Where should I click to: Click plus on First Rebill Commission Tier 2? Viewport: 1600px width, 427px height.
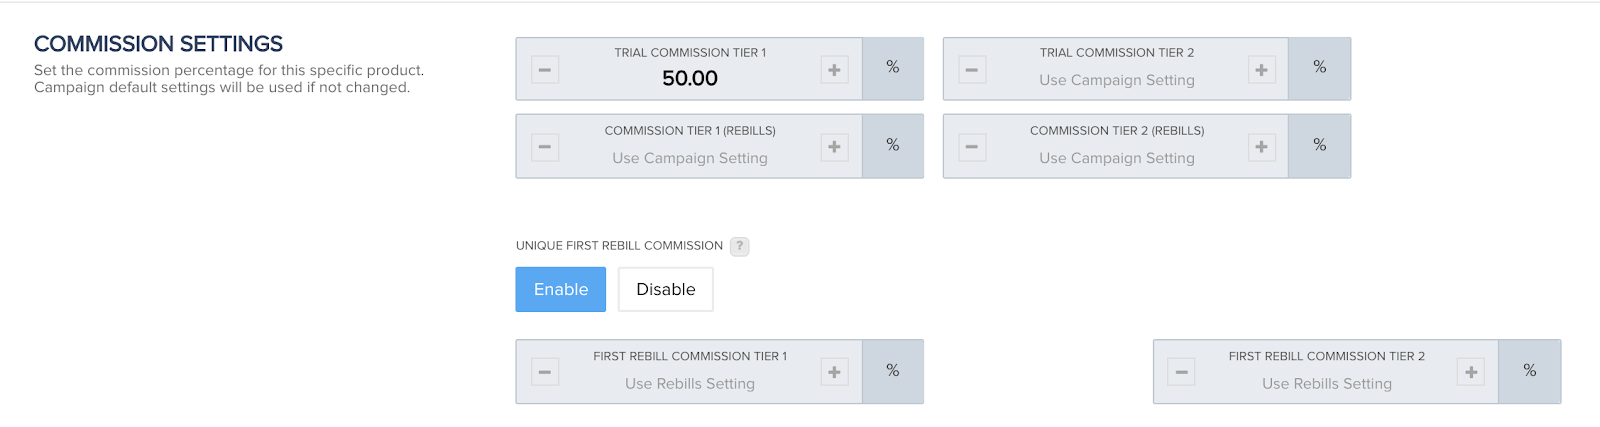click(1471, 372)
